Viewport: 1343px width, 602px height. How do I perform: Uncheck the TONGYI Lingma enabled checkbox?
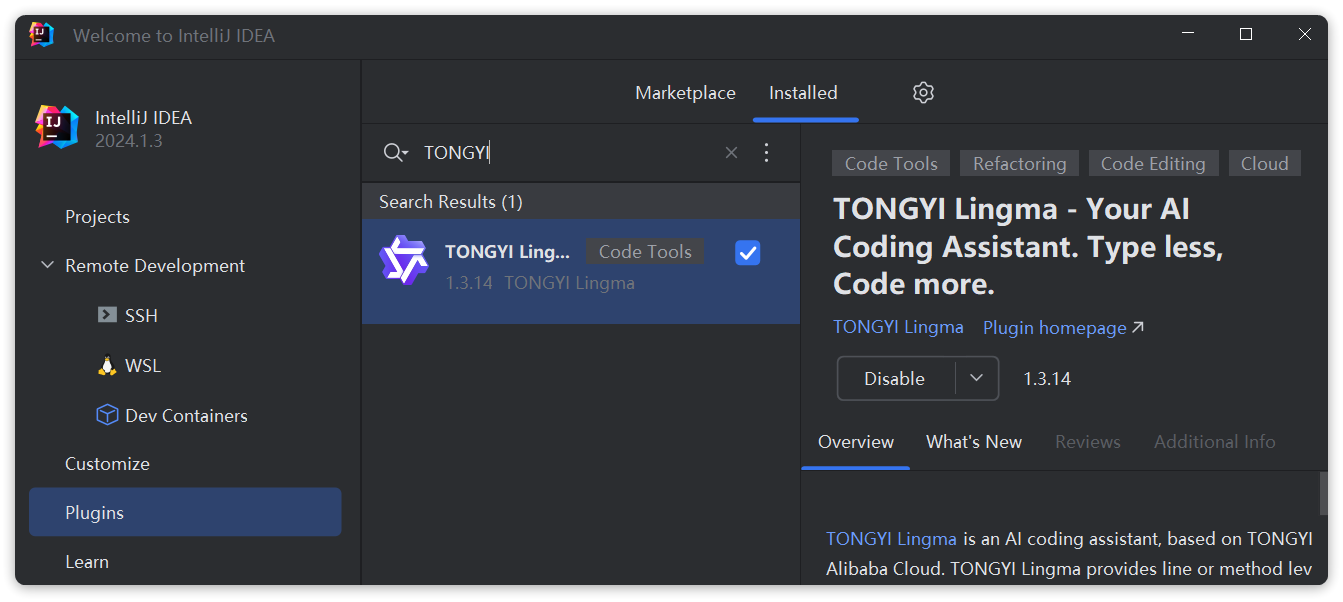coord(747,253)
